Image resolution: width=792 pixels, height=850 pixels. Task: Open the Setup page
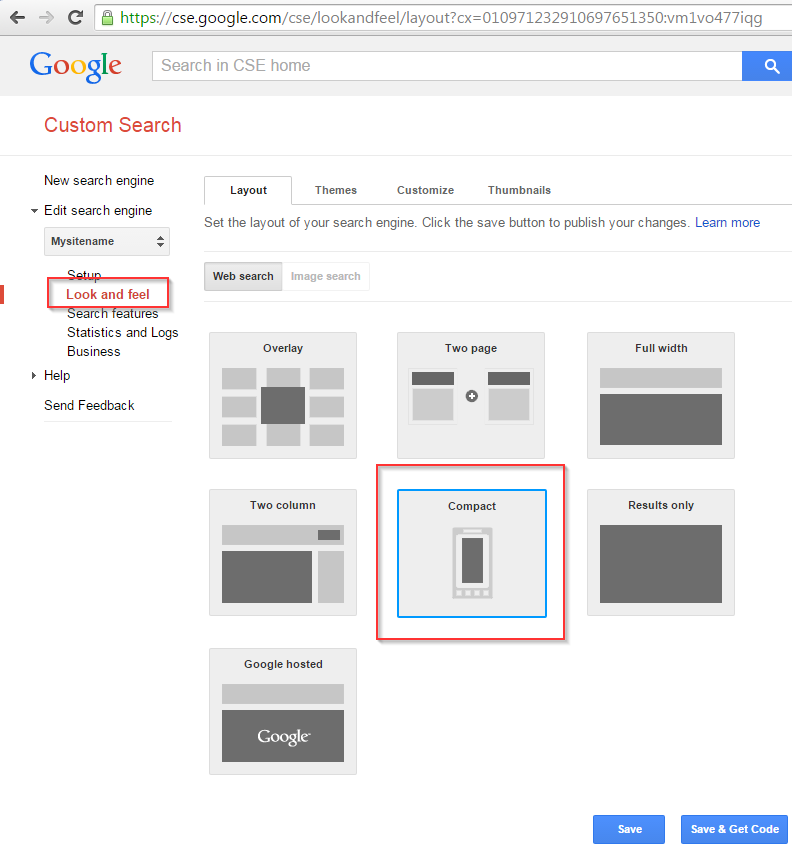84,275
